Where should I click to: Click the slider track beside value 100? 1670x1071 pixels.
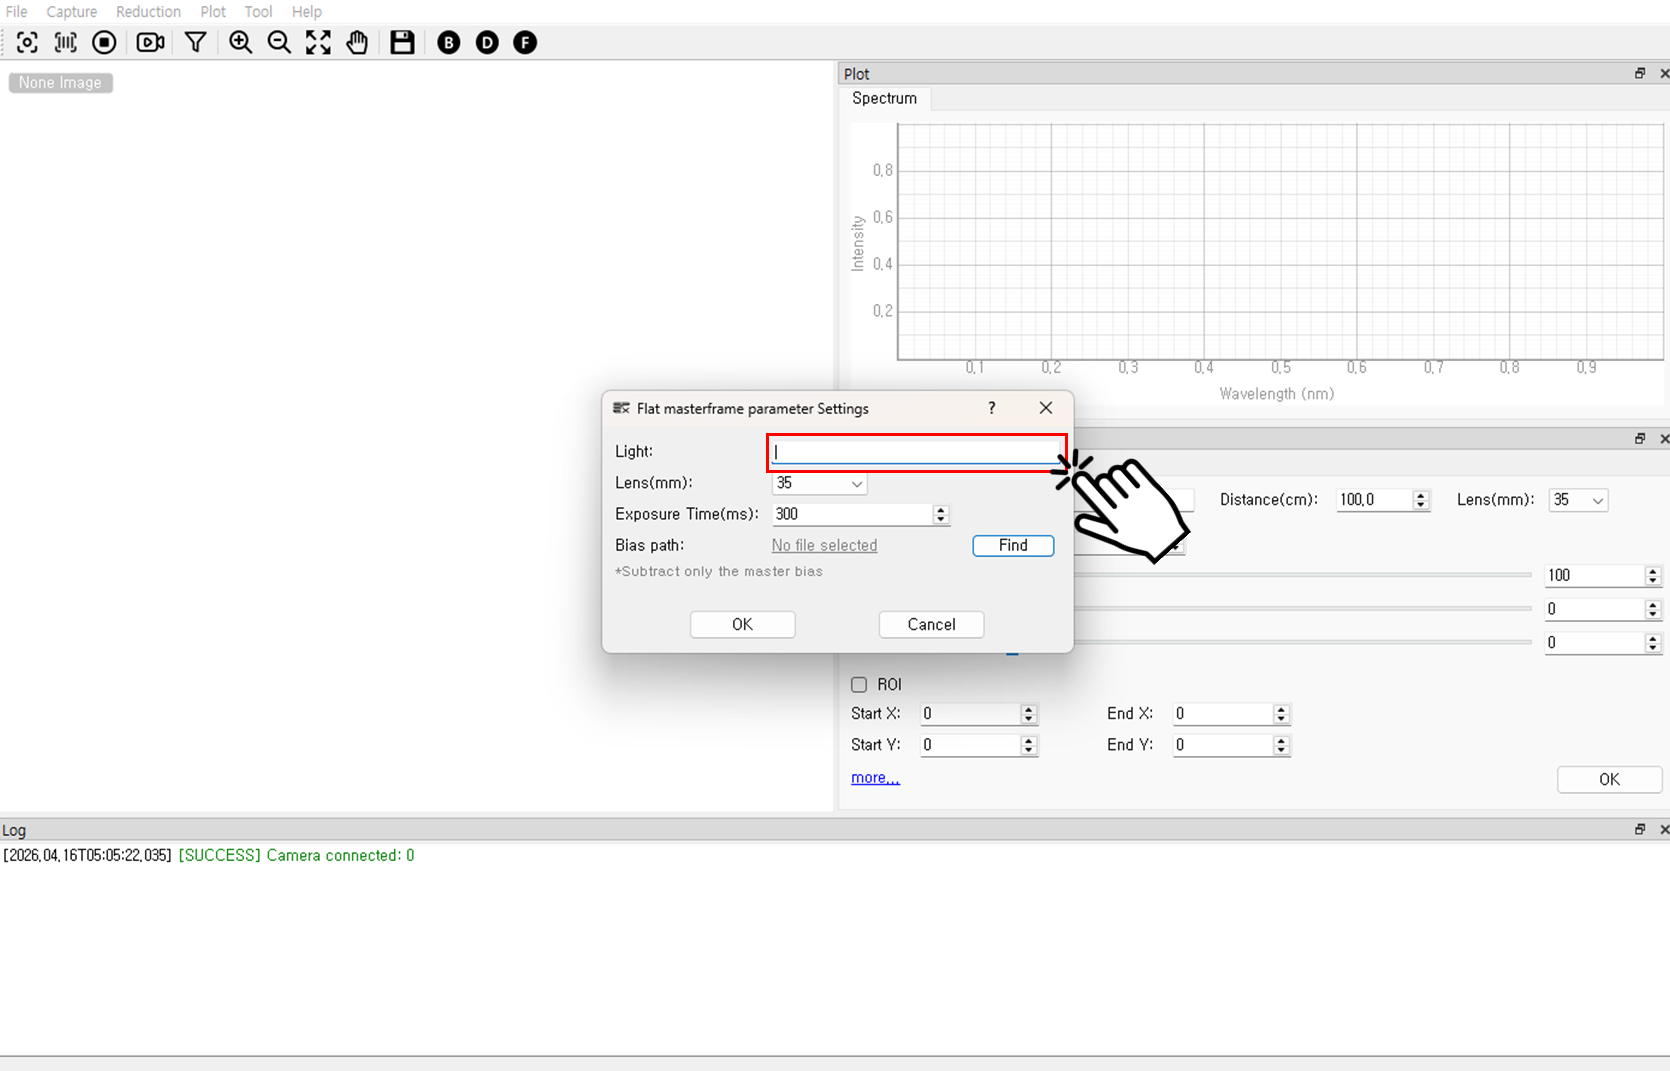click(1303, 575)
